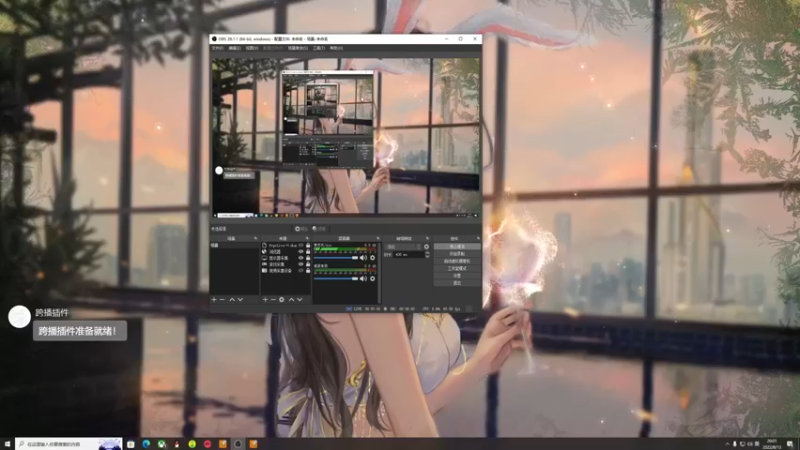Click the Filters button above panels
Viewport: 800px width, 450px height.
(319, 229)
